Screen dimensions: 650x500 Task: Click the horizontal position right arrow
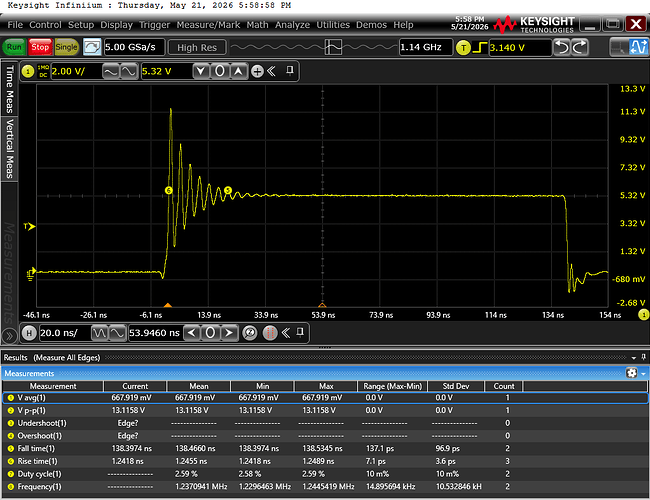229,333
